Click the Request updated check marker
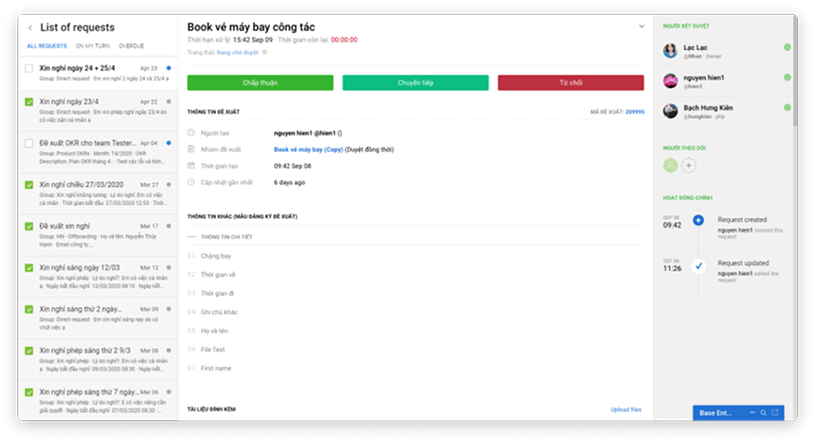 click(698, 266)
